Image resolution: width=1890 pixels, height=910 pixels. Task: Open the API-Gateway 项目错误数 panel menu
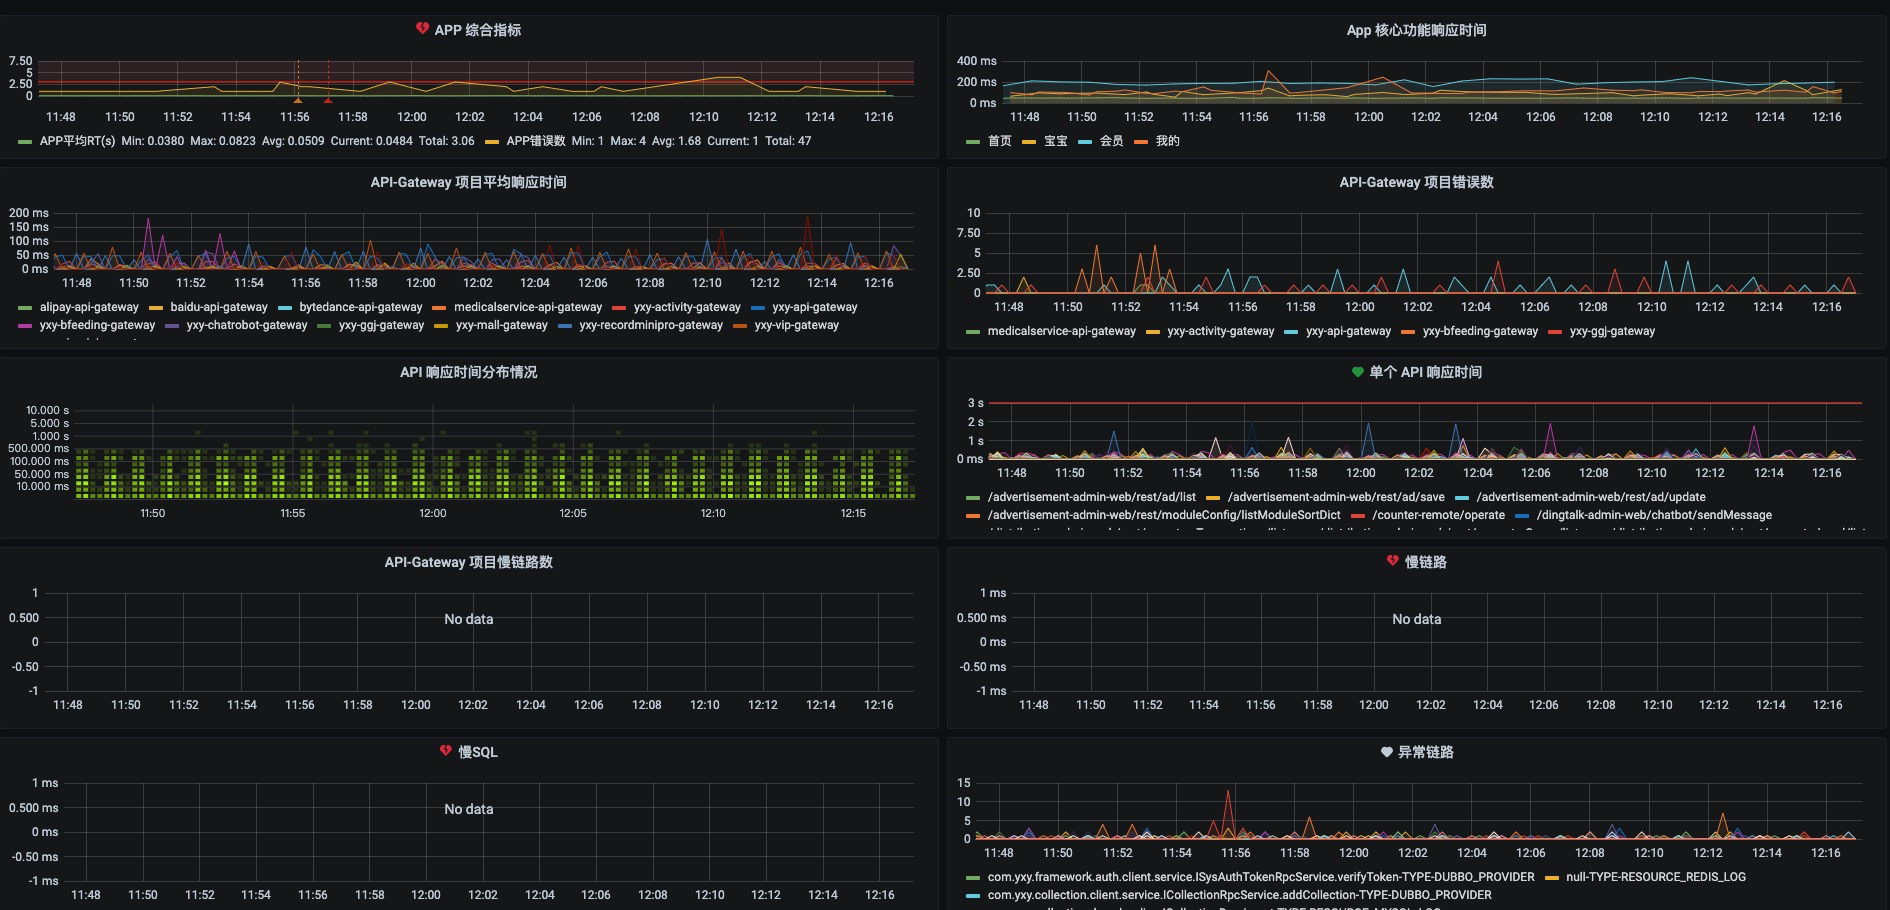pos(1416,182)
